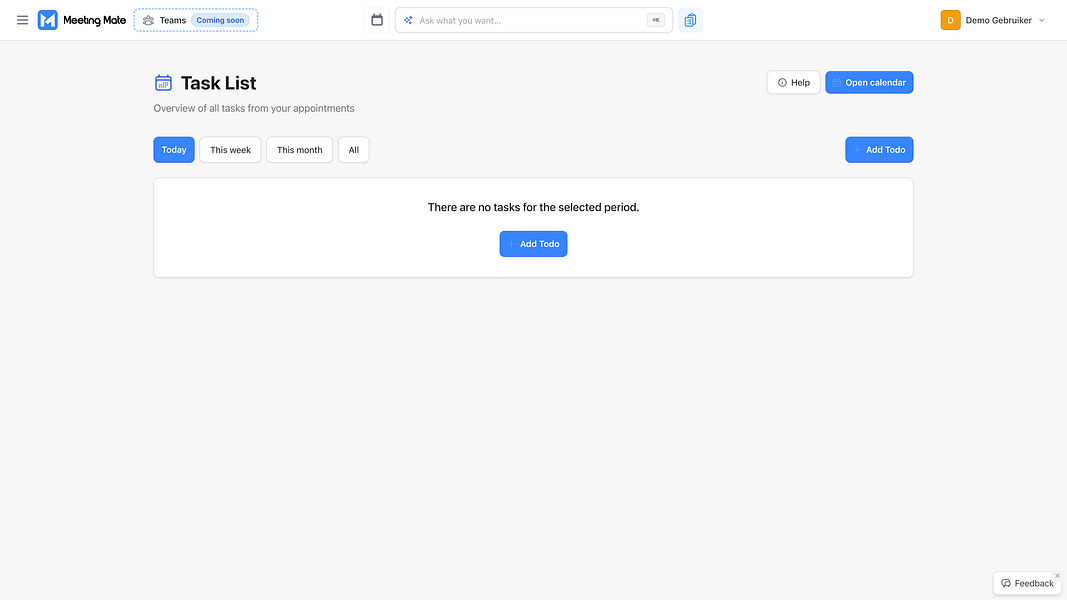Select the Today filter tab
The image size is (1067, 600).
point(174,150)
